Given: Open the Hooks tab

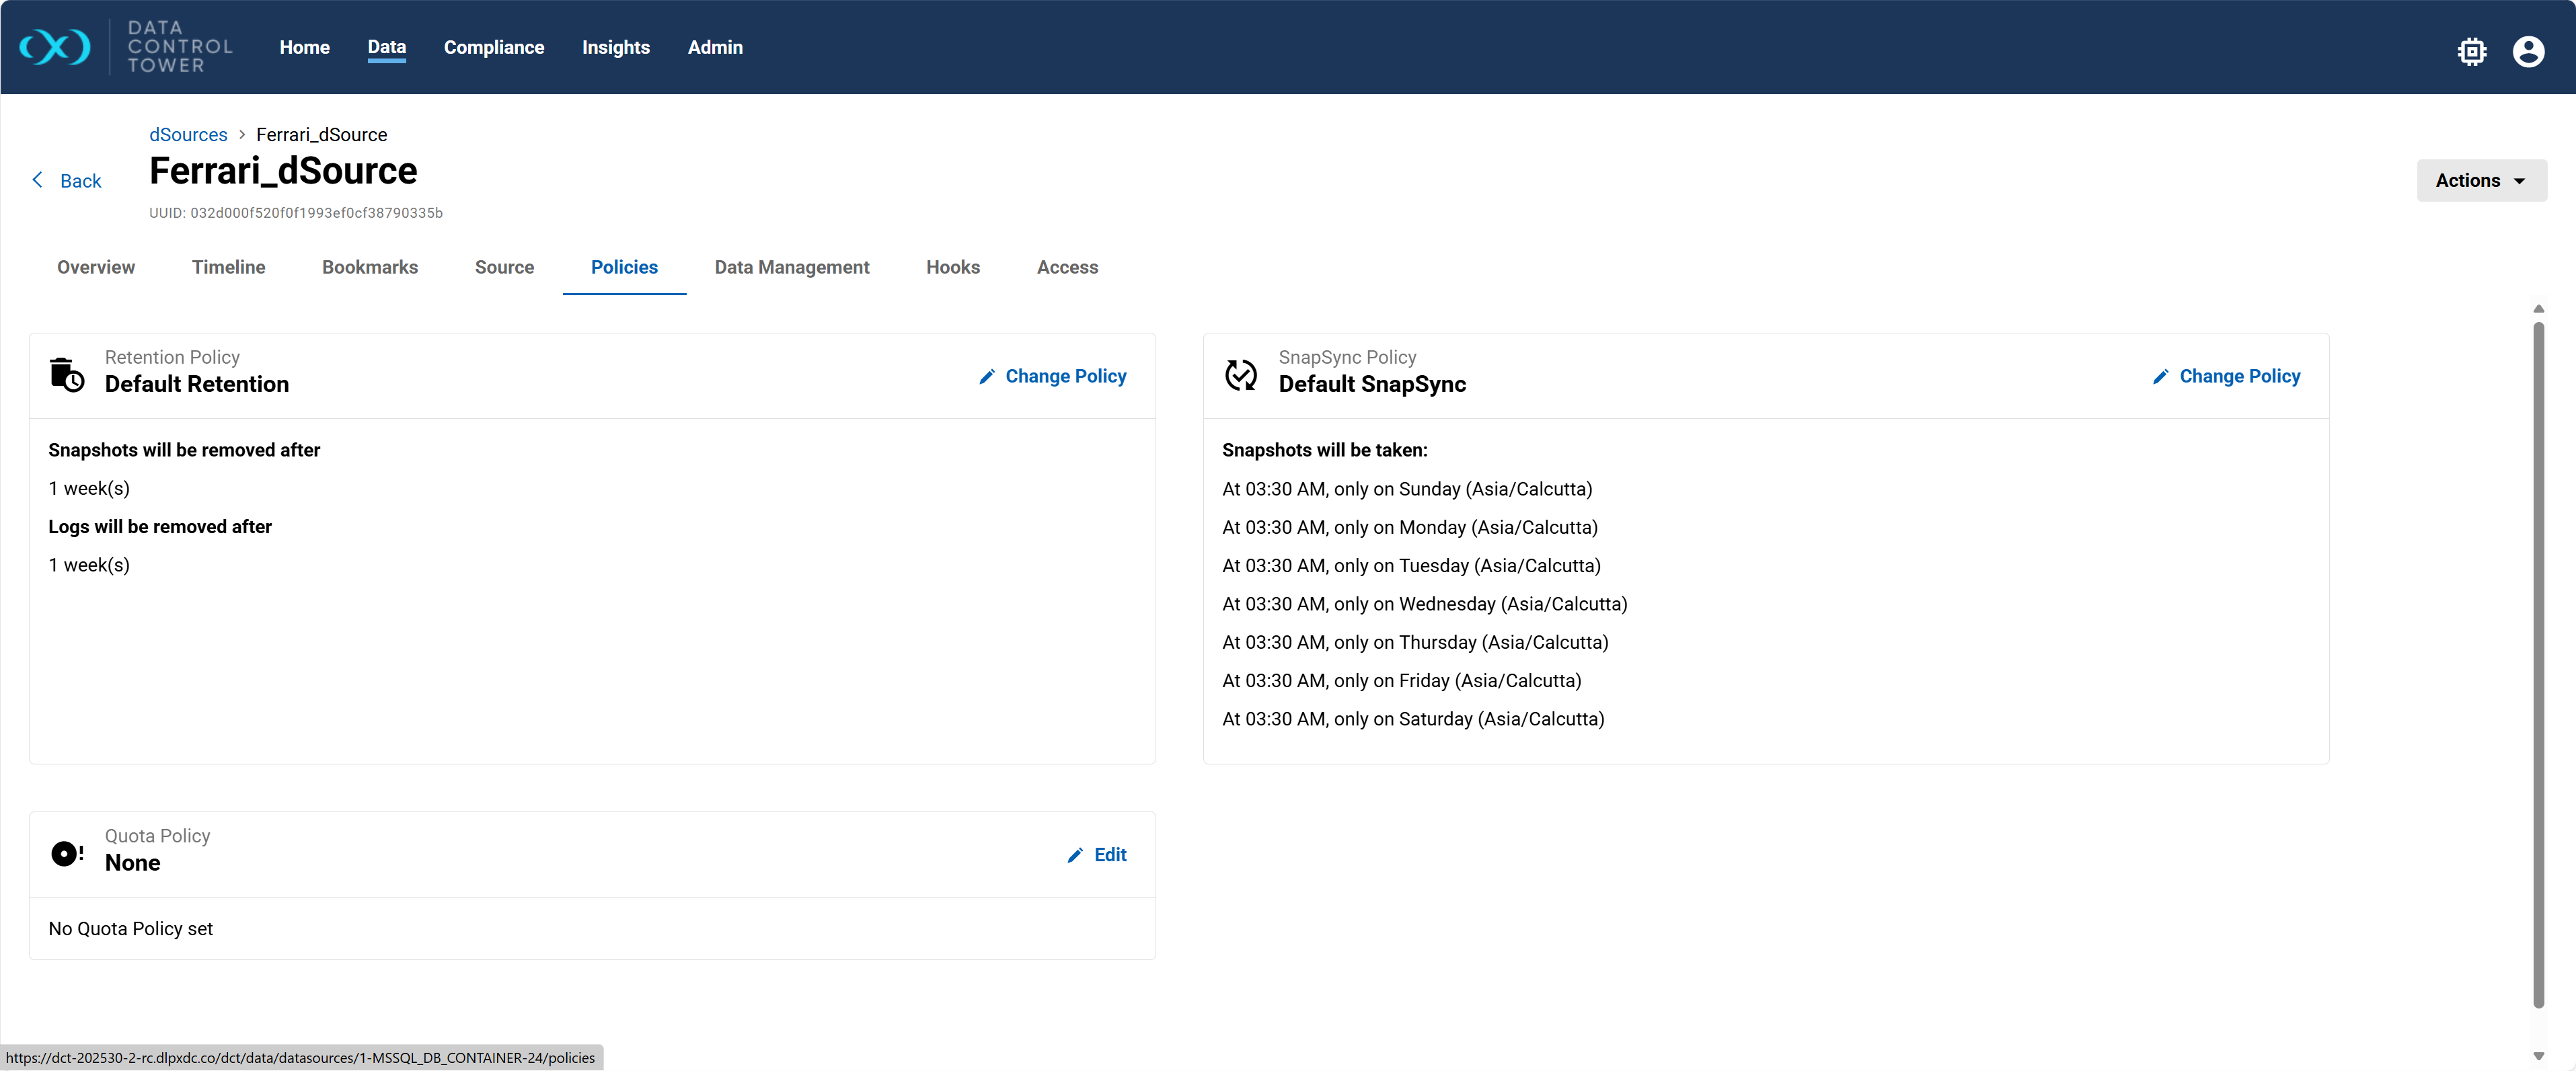Looking at the screenshot, I should (x=952, y=267).
